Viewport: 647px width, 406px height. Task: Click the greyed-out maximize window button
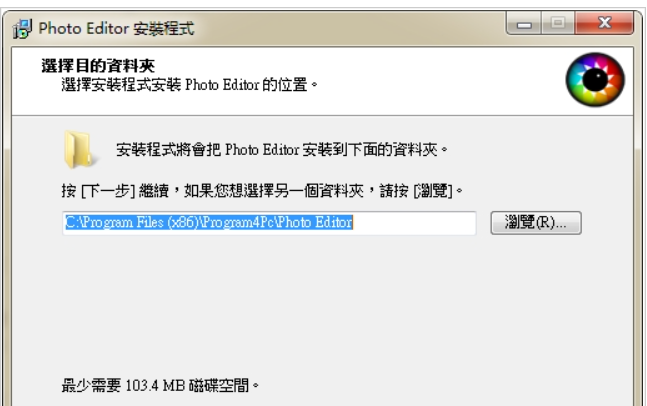558,23
